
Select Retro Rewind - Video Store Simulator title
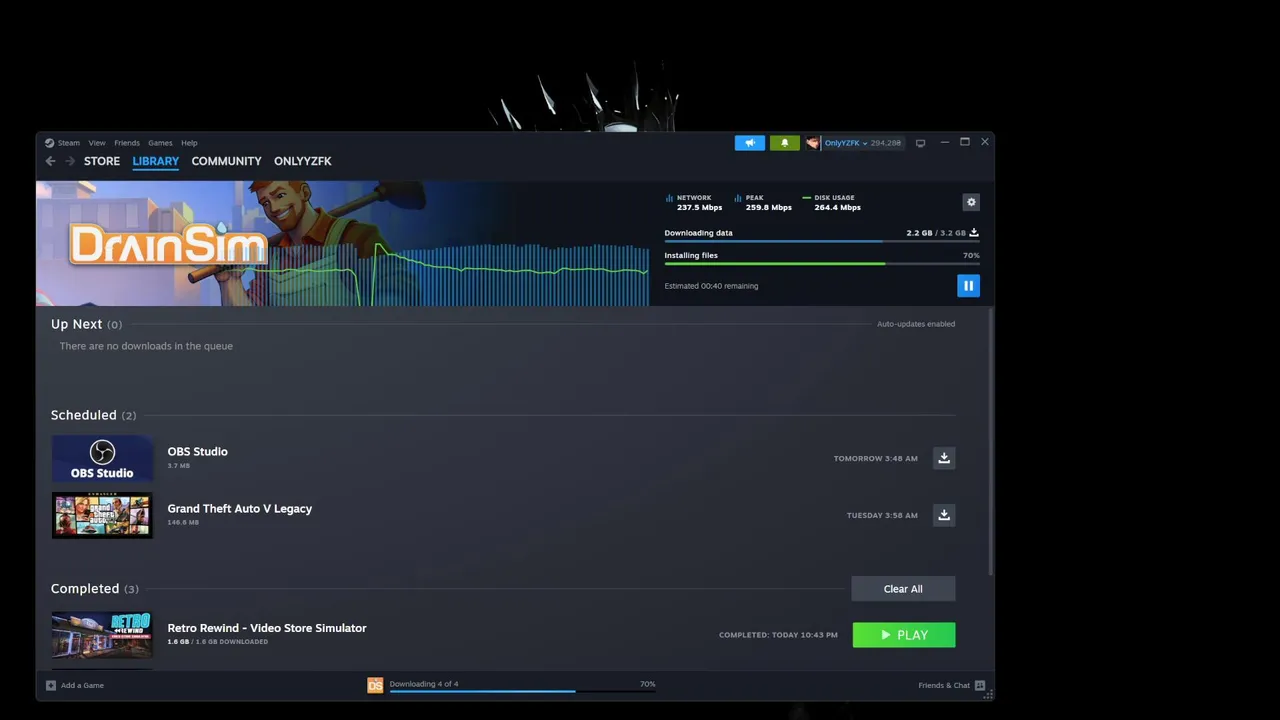(267, 628)
